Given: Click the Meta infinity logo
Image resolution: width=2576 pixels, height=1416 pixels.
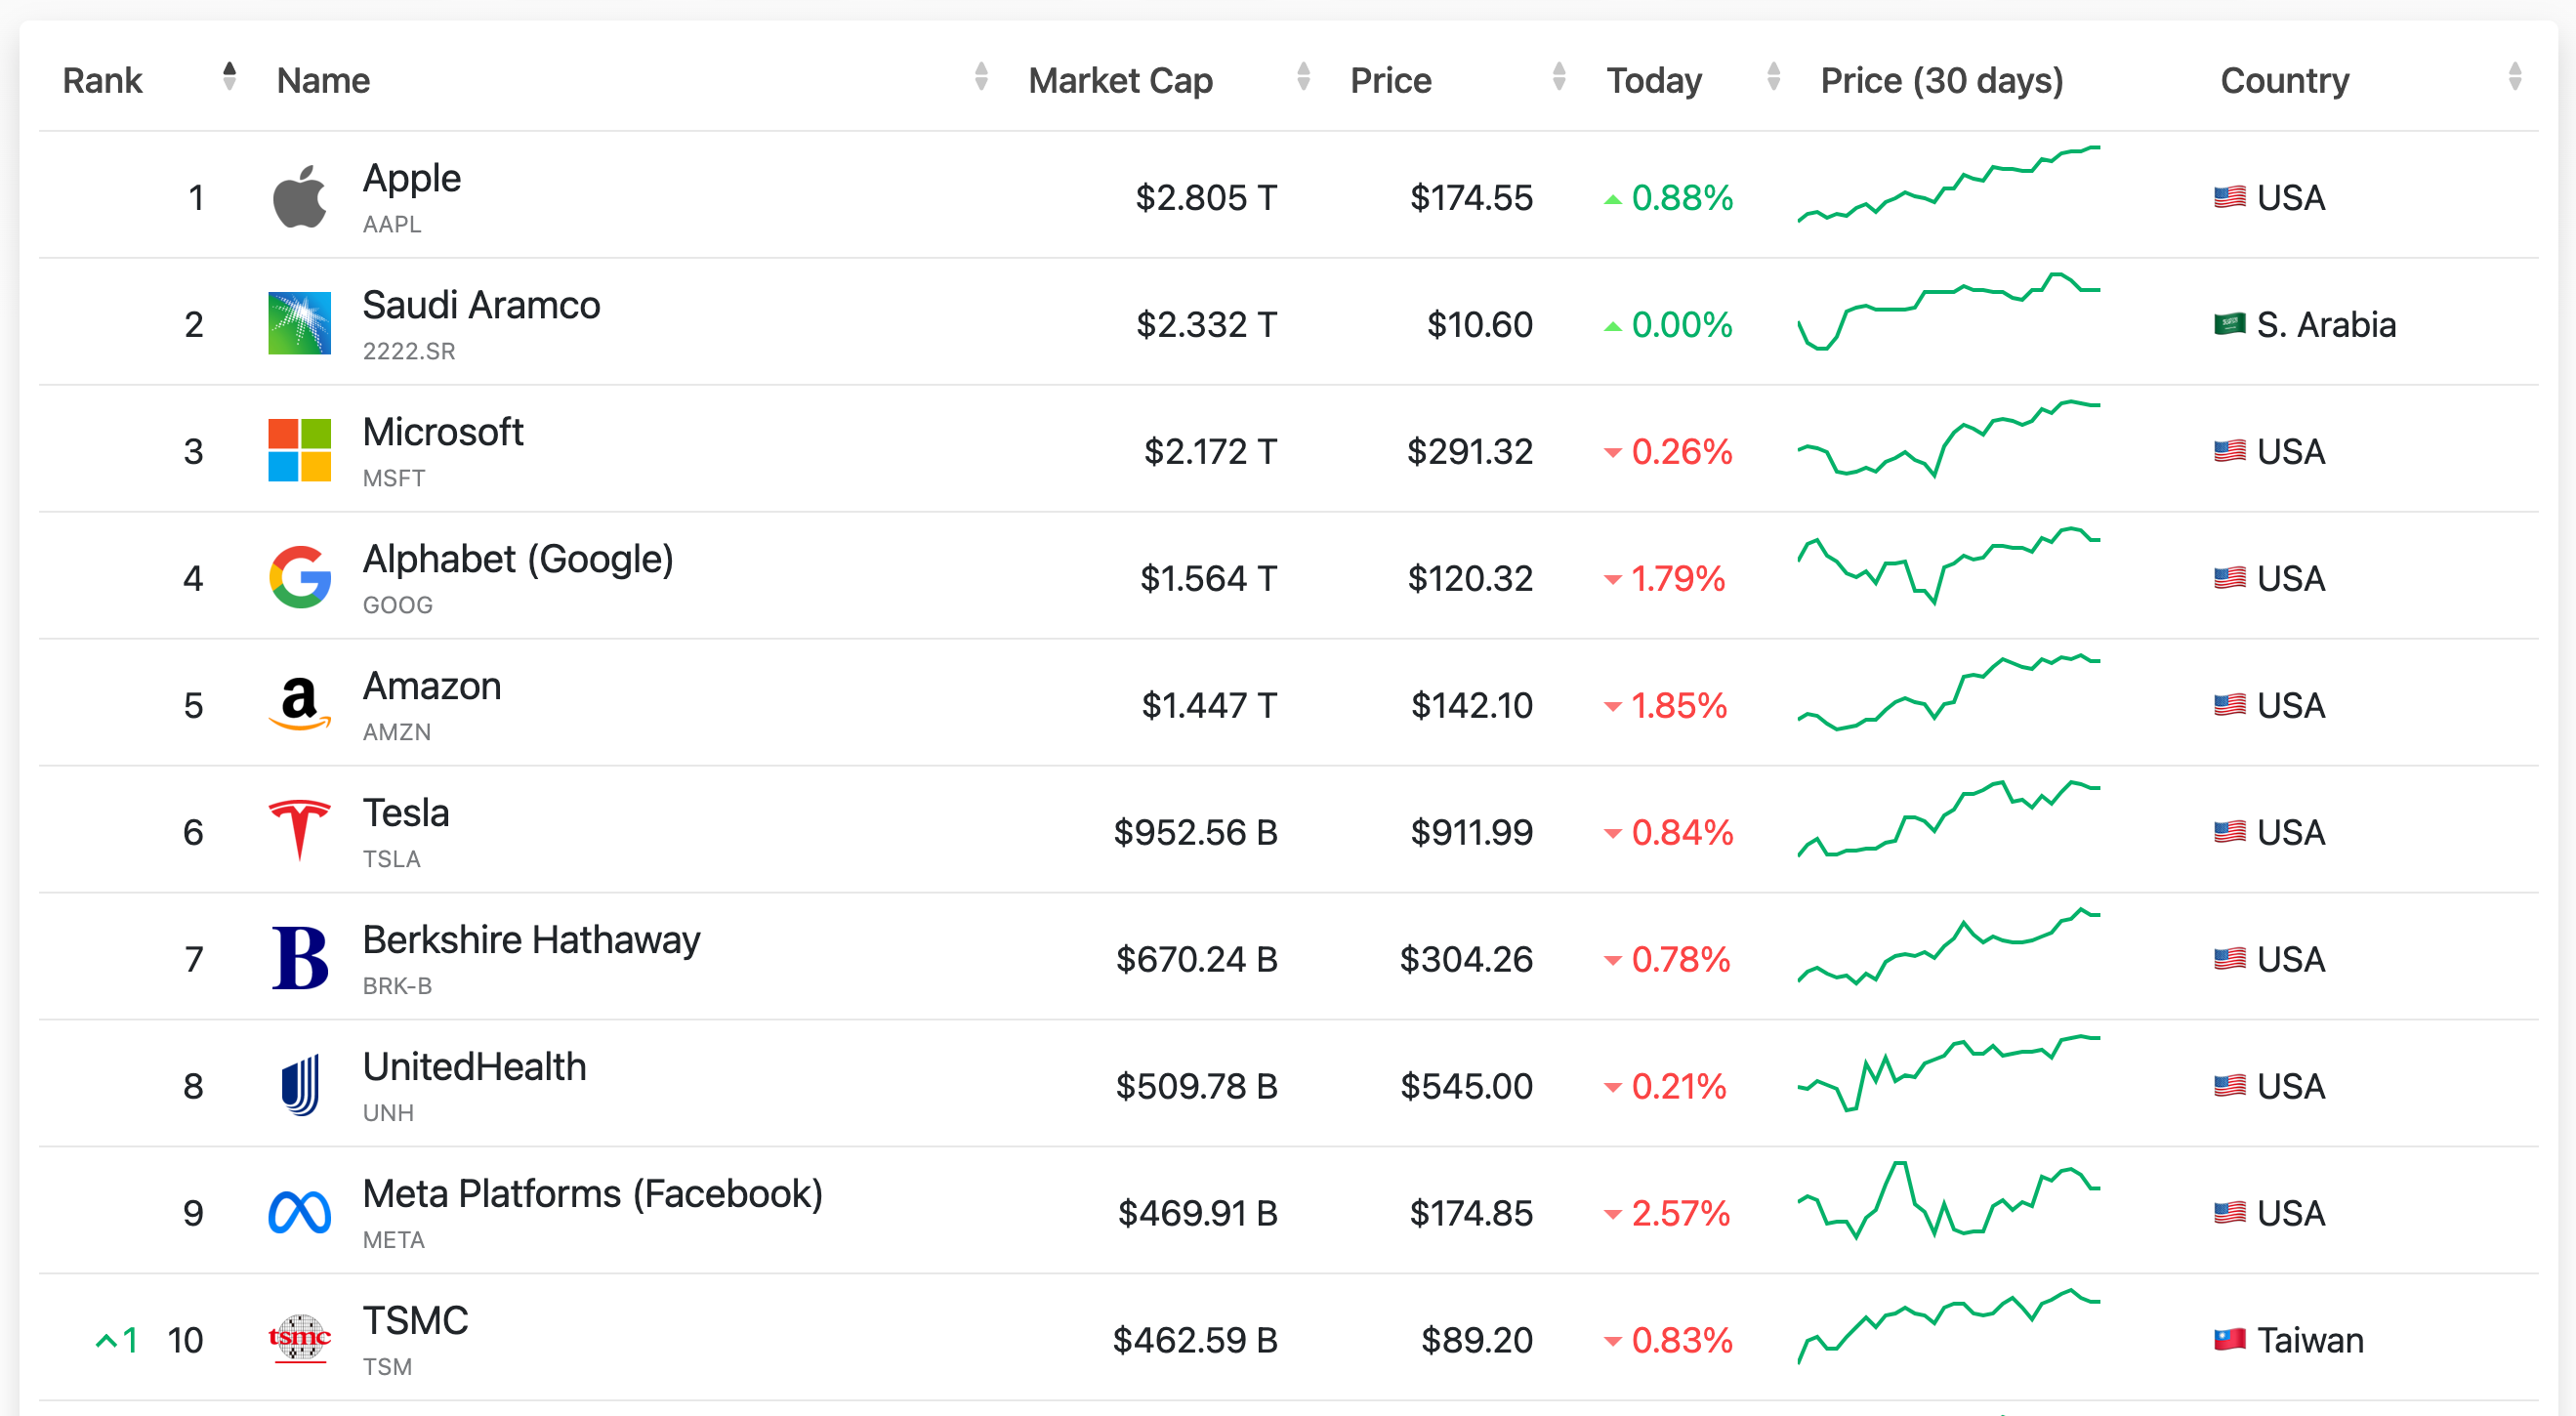Looking at the screenshot, I should pos(299,1212).
